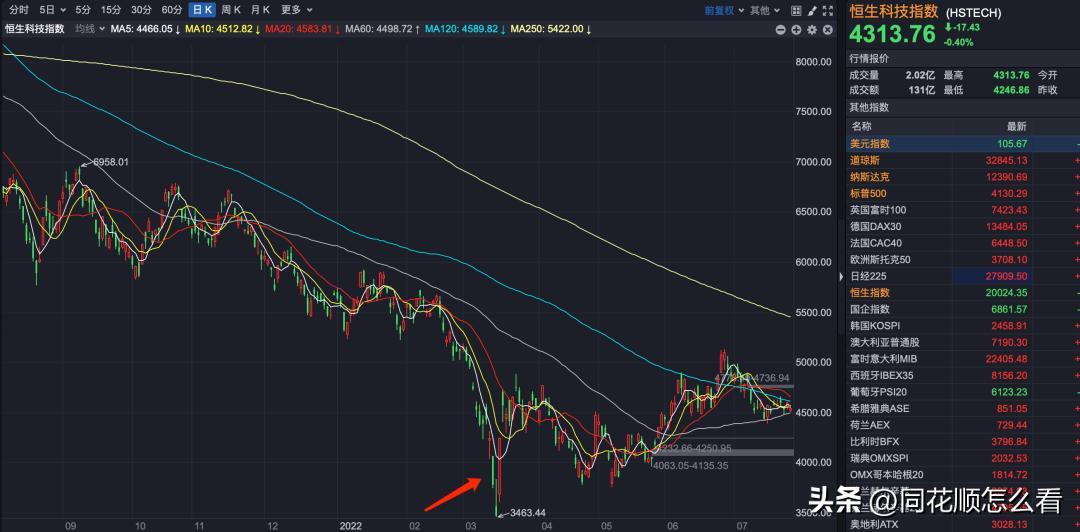Remove the indicator with the X icon
This screenshot has height=532, width=1080.
pos(828,30)
